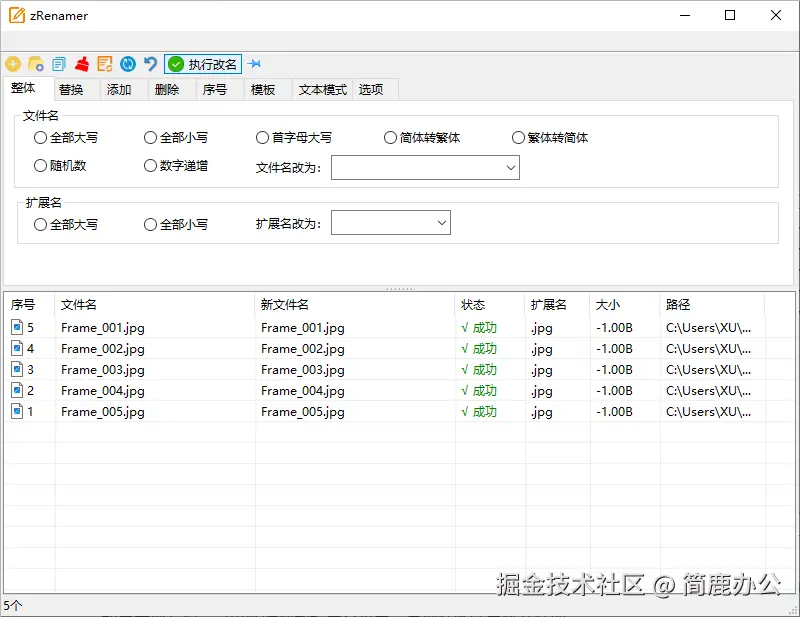Image resolution: width=800 pixels, height=617 pixels.
Task: Click file icon of row Frame_003.jpg
Action: [x=17, y=369]
